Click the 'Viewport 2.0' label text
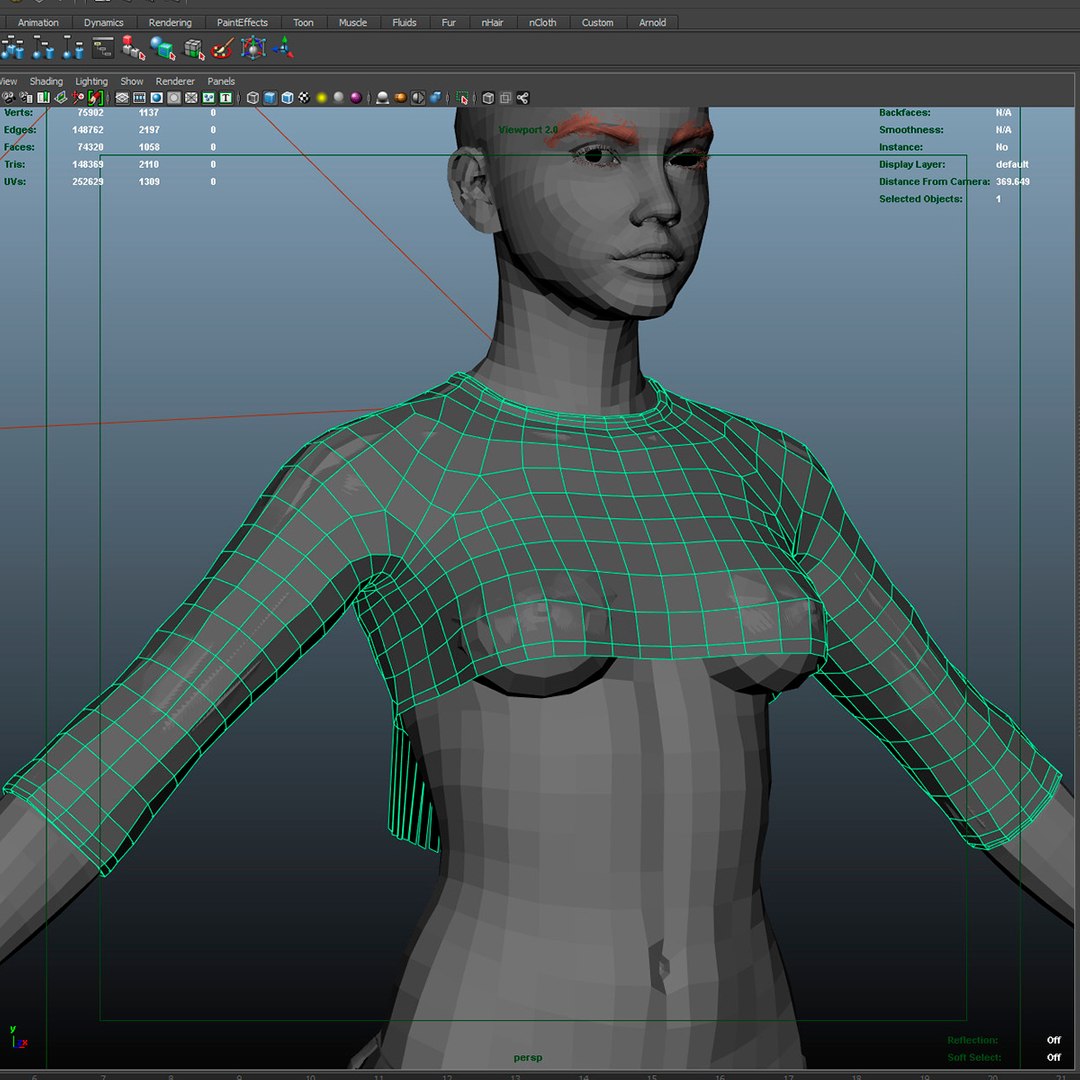1080x1080 pixels. click(x=528, y=129)
